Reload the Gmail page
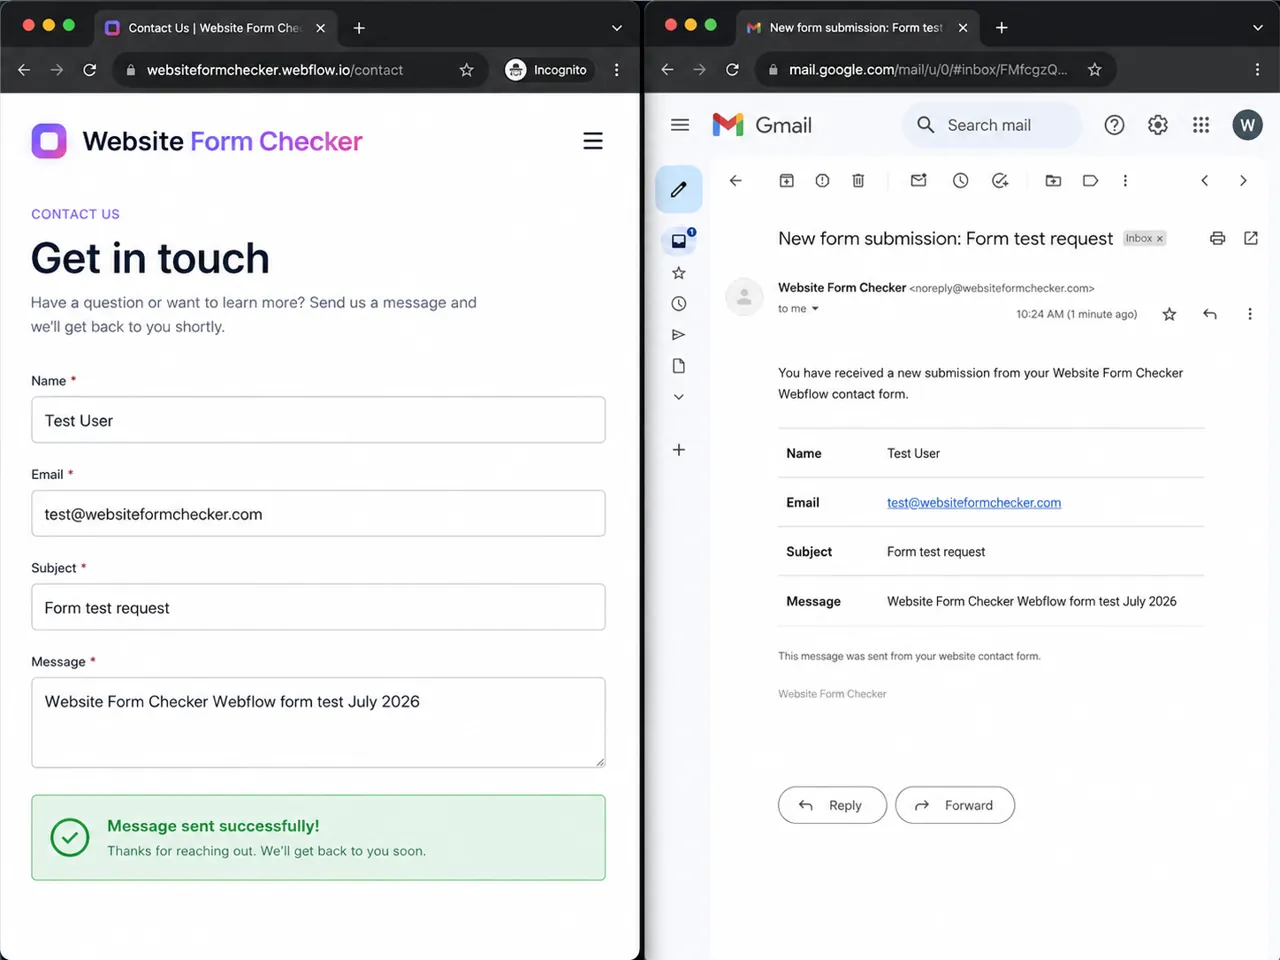Image resolution: width=1280 pixels, height=960 pixels. (x=732, y=70)
